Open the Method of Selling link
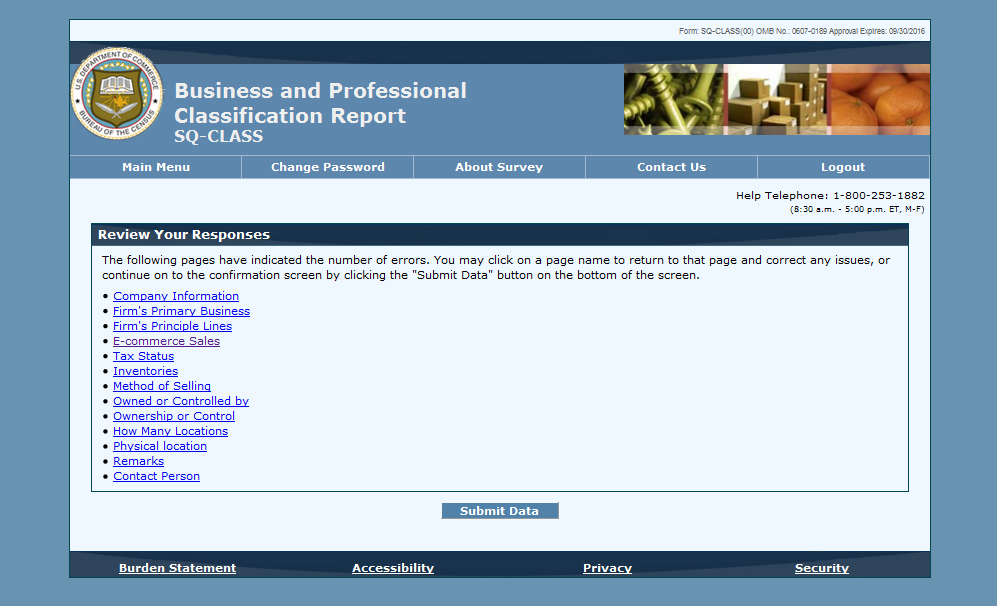Viewport: 997px width, 606px height. pos(161,386)
